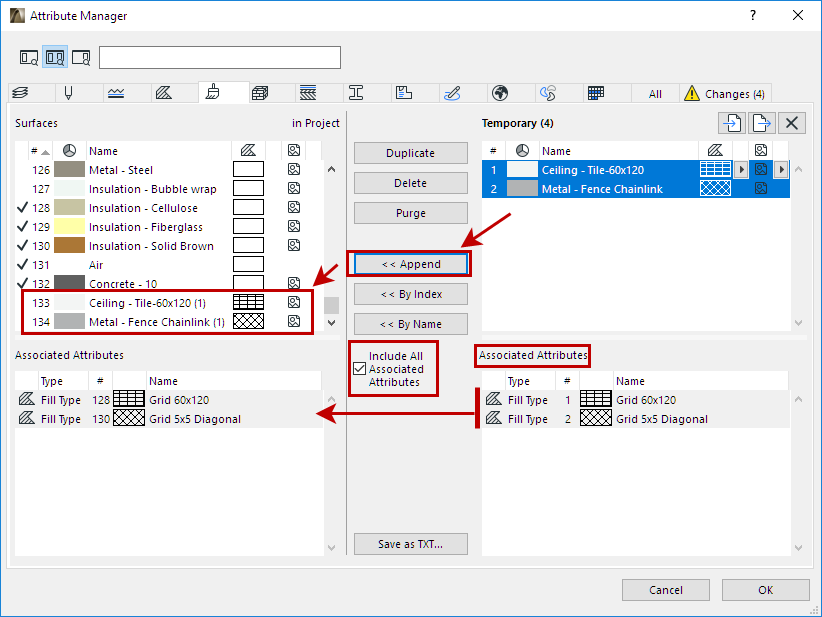Select Metal - Fence Chainlink (1) project row

tap(168, 321)
